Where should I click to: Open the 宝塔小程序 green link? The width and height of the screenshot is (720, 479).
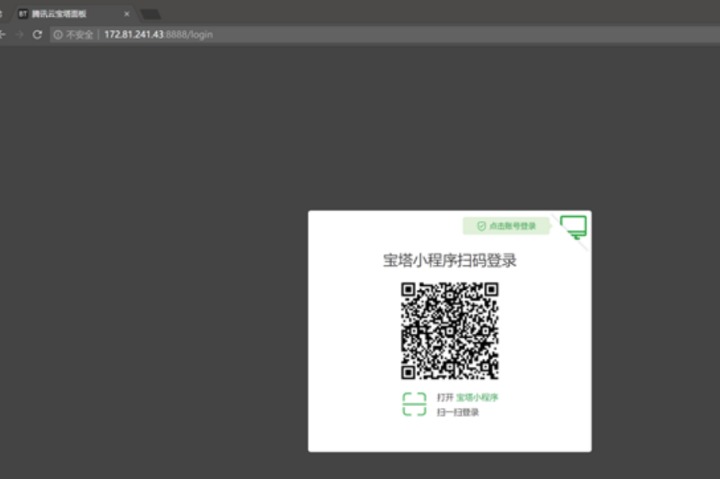coord(477,397)
